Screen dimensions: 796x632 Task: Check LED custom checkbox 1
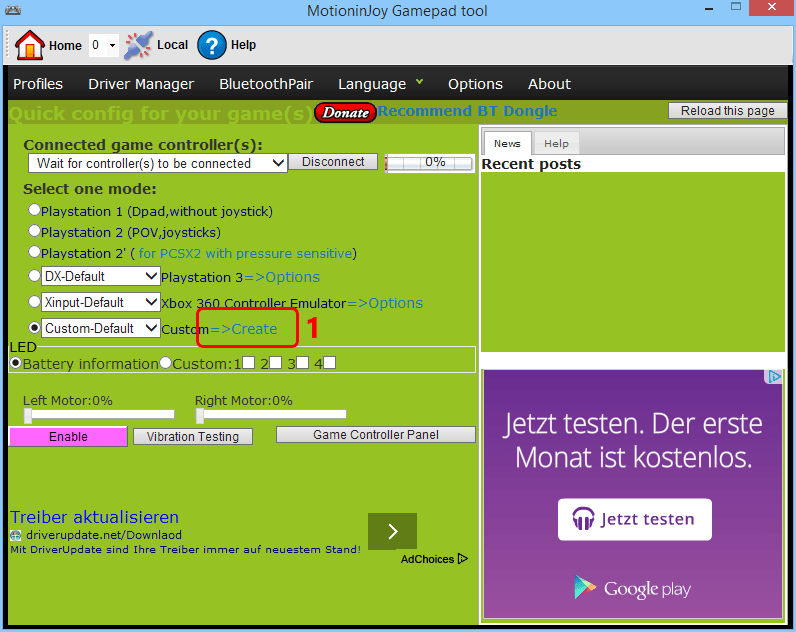[x=249, y=362]
